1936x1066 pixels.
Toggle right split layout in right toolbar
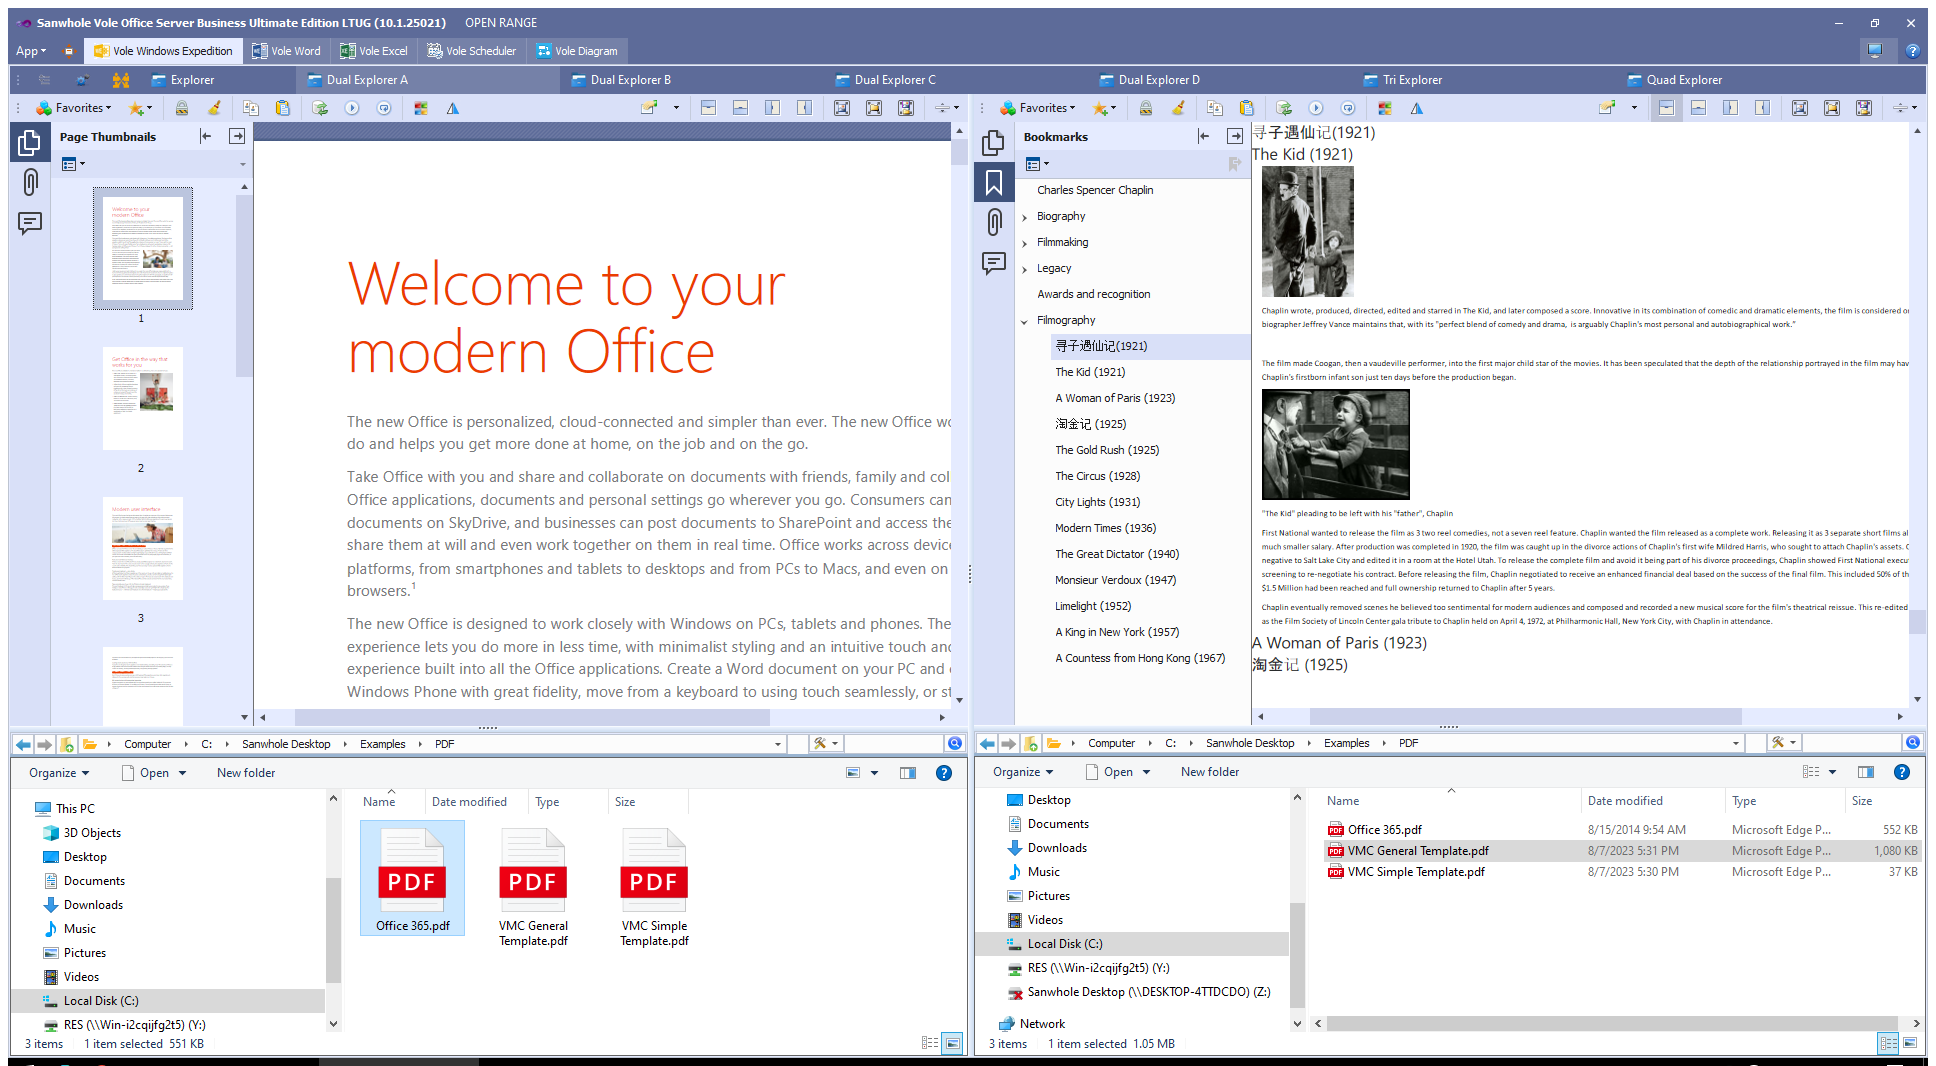coord(1763,108)
